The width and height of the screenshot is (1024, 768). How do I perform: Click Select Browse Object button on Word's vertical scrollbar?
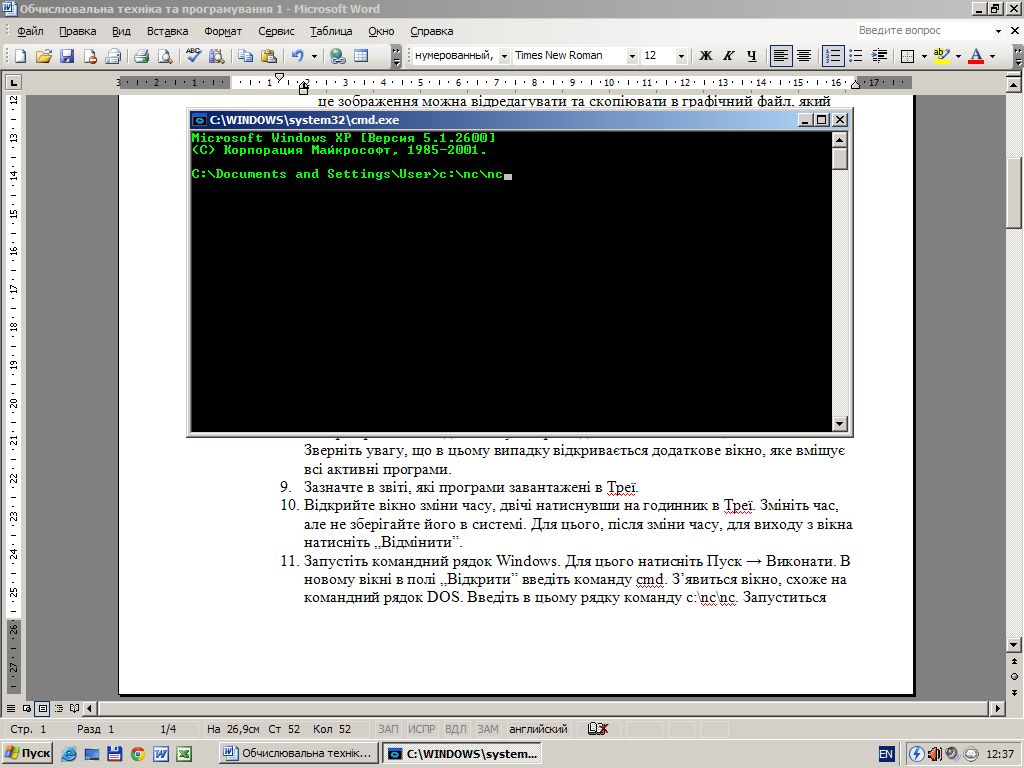tap(1014, 677)
